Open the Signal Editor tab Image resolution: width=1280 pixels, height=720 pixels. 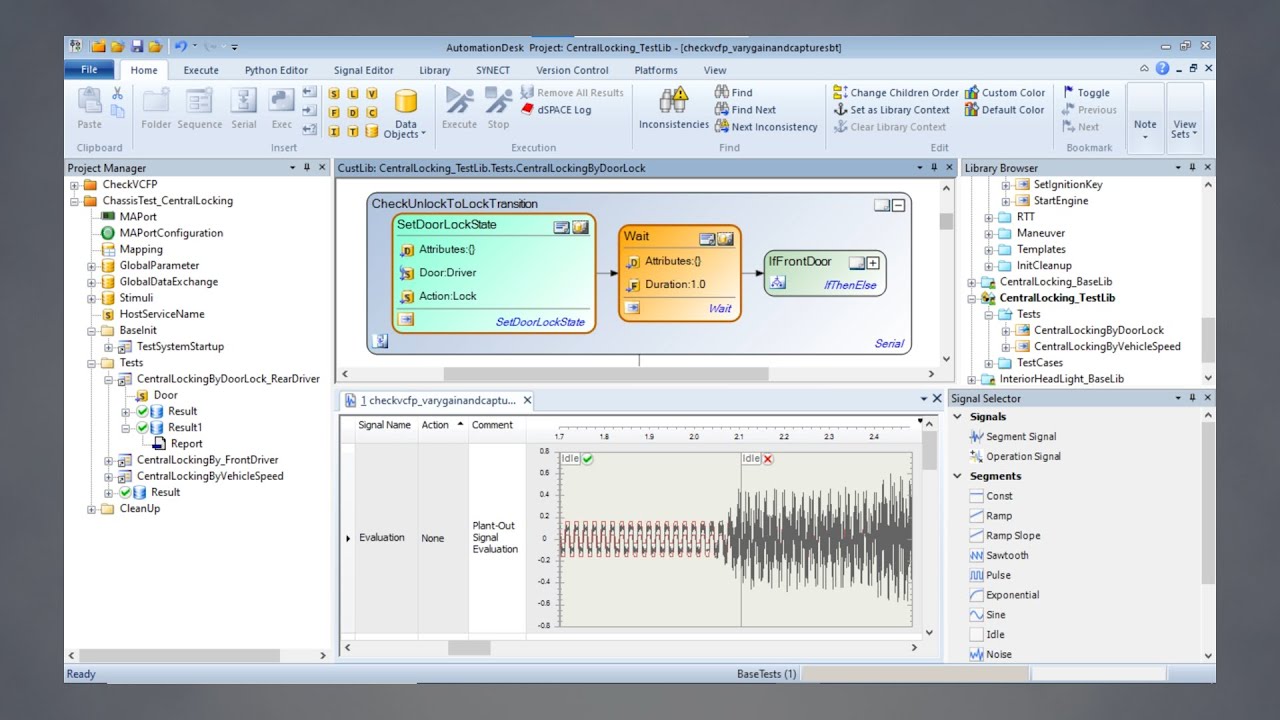363,70
